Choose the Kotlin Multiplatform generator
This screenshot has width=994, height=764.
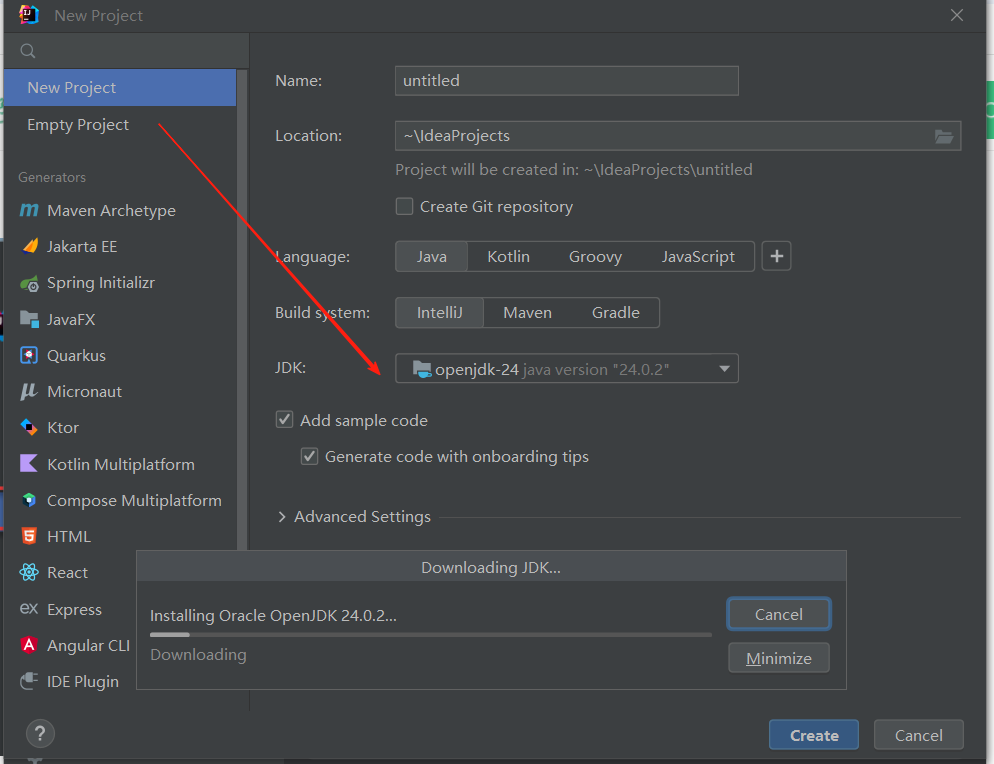point(120,464)
